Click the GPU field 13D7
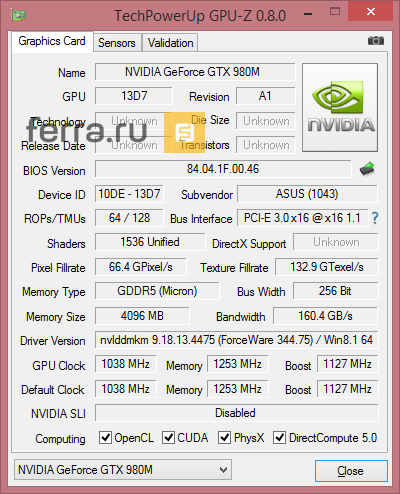 point(134,96)
